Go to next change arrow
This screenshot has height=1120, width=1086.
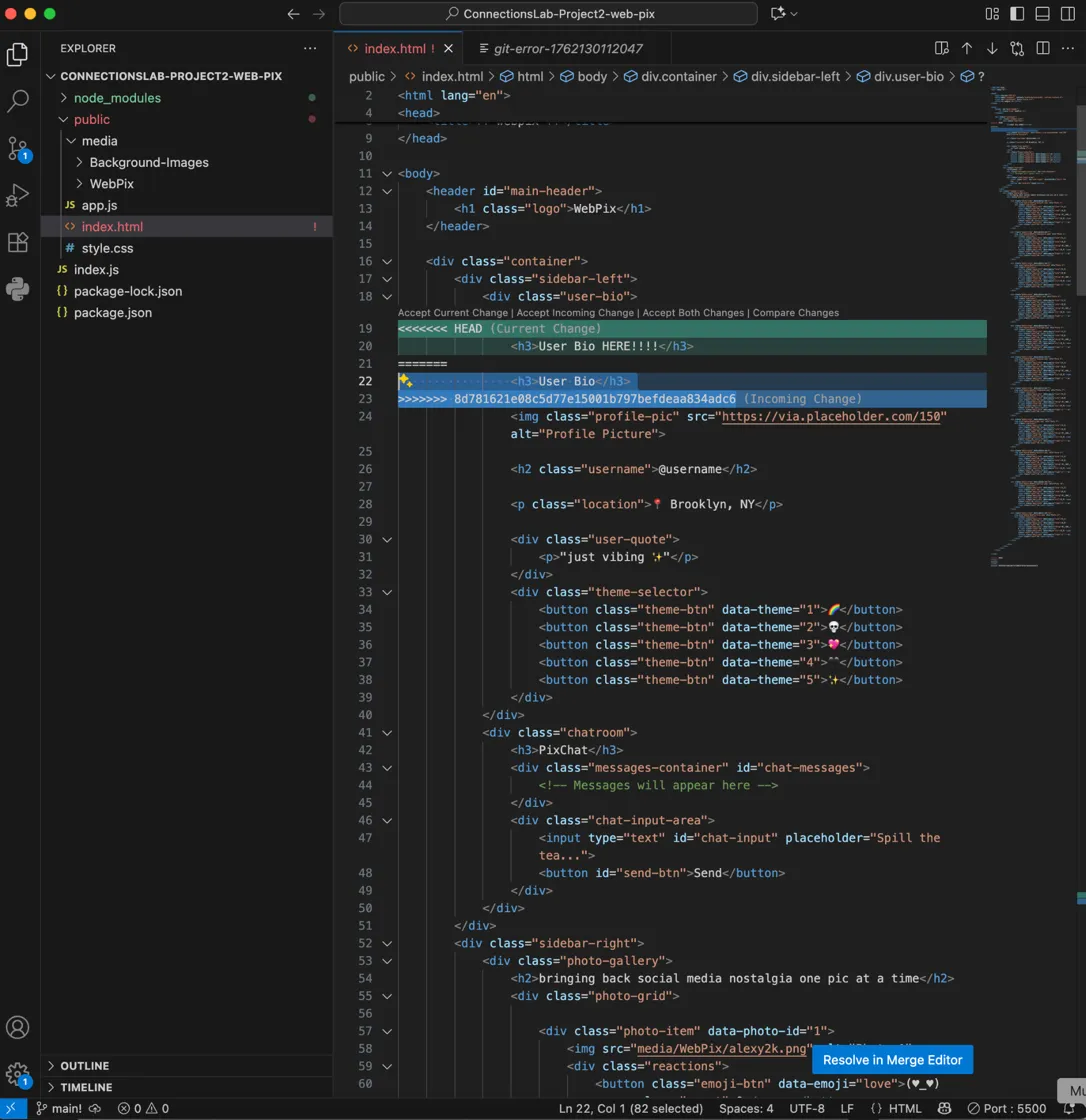tap(992, 48)
